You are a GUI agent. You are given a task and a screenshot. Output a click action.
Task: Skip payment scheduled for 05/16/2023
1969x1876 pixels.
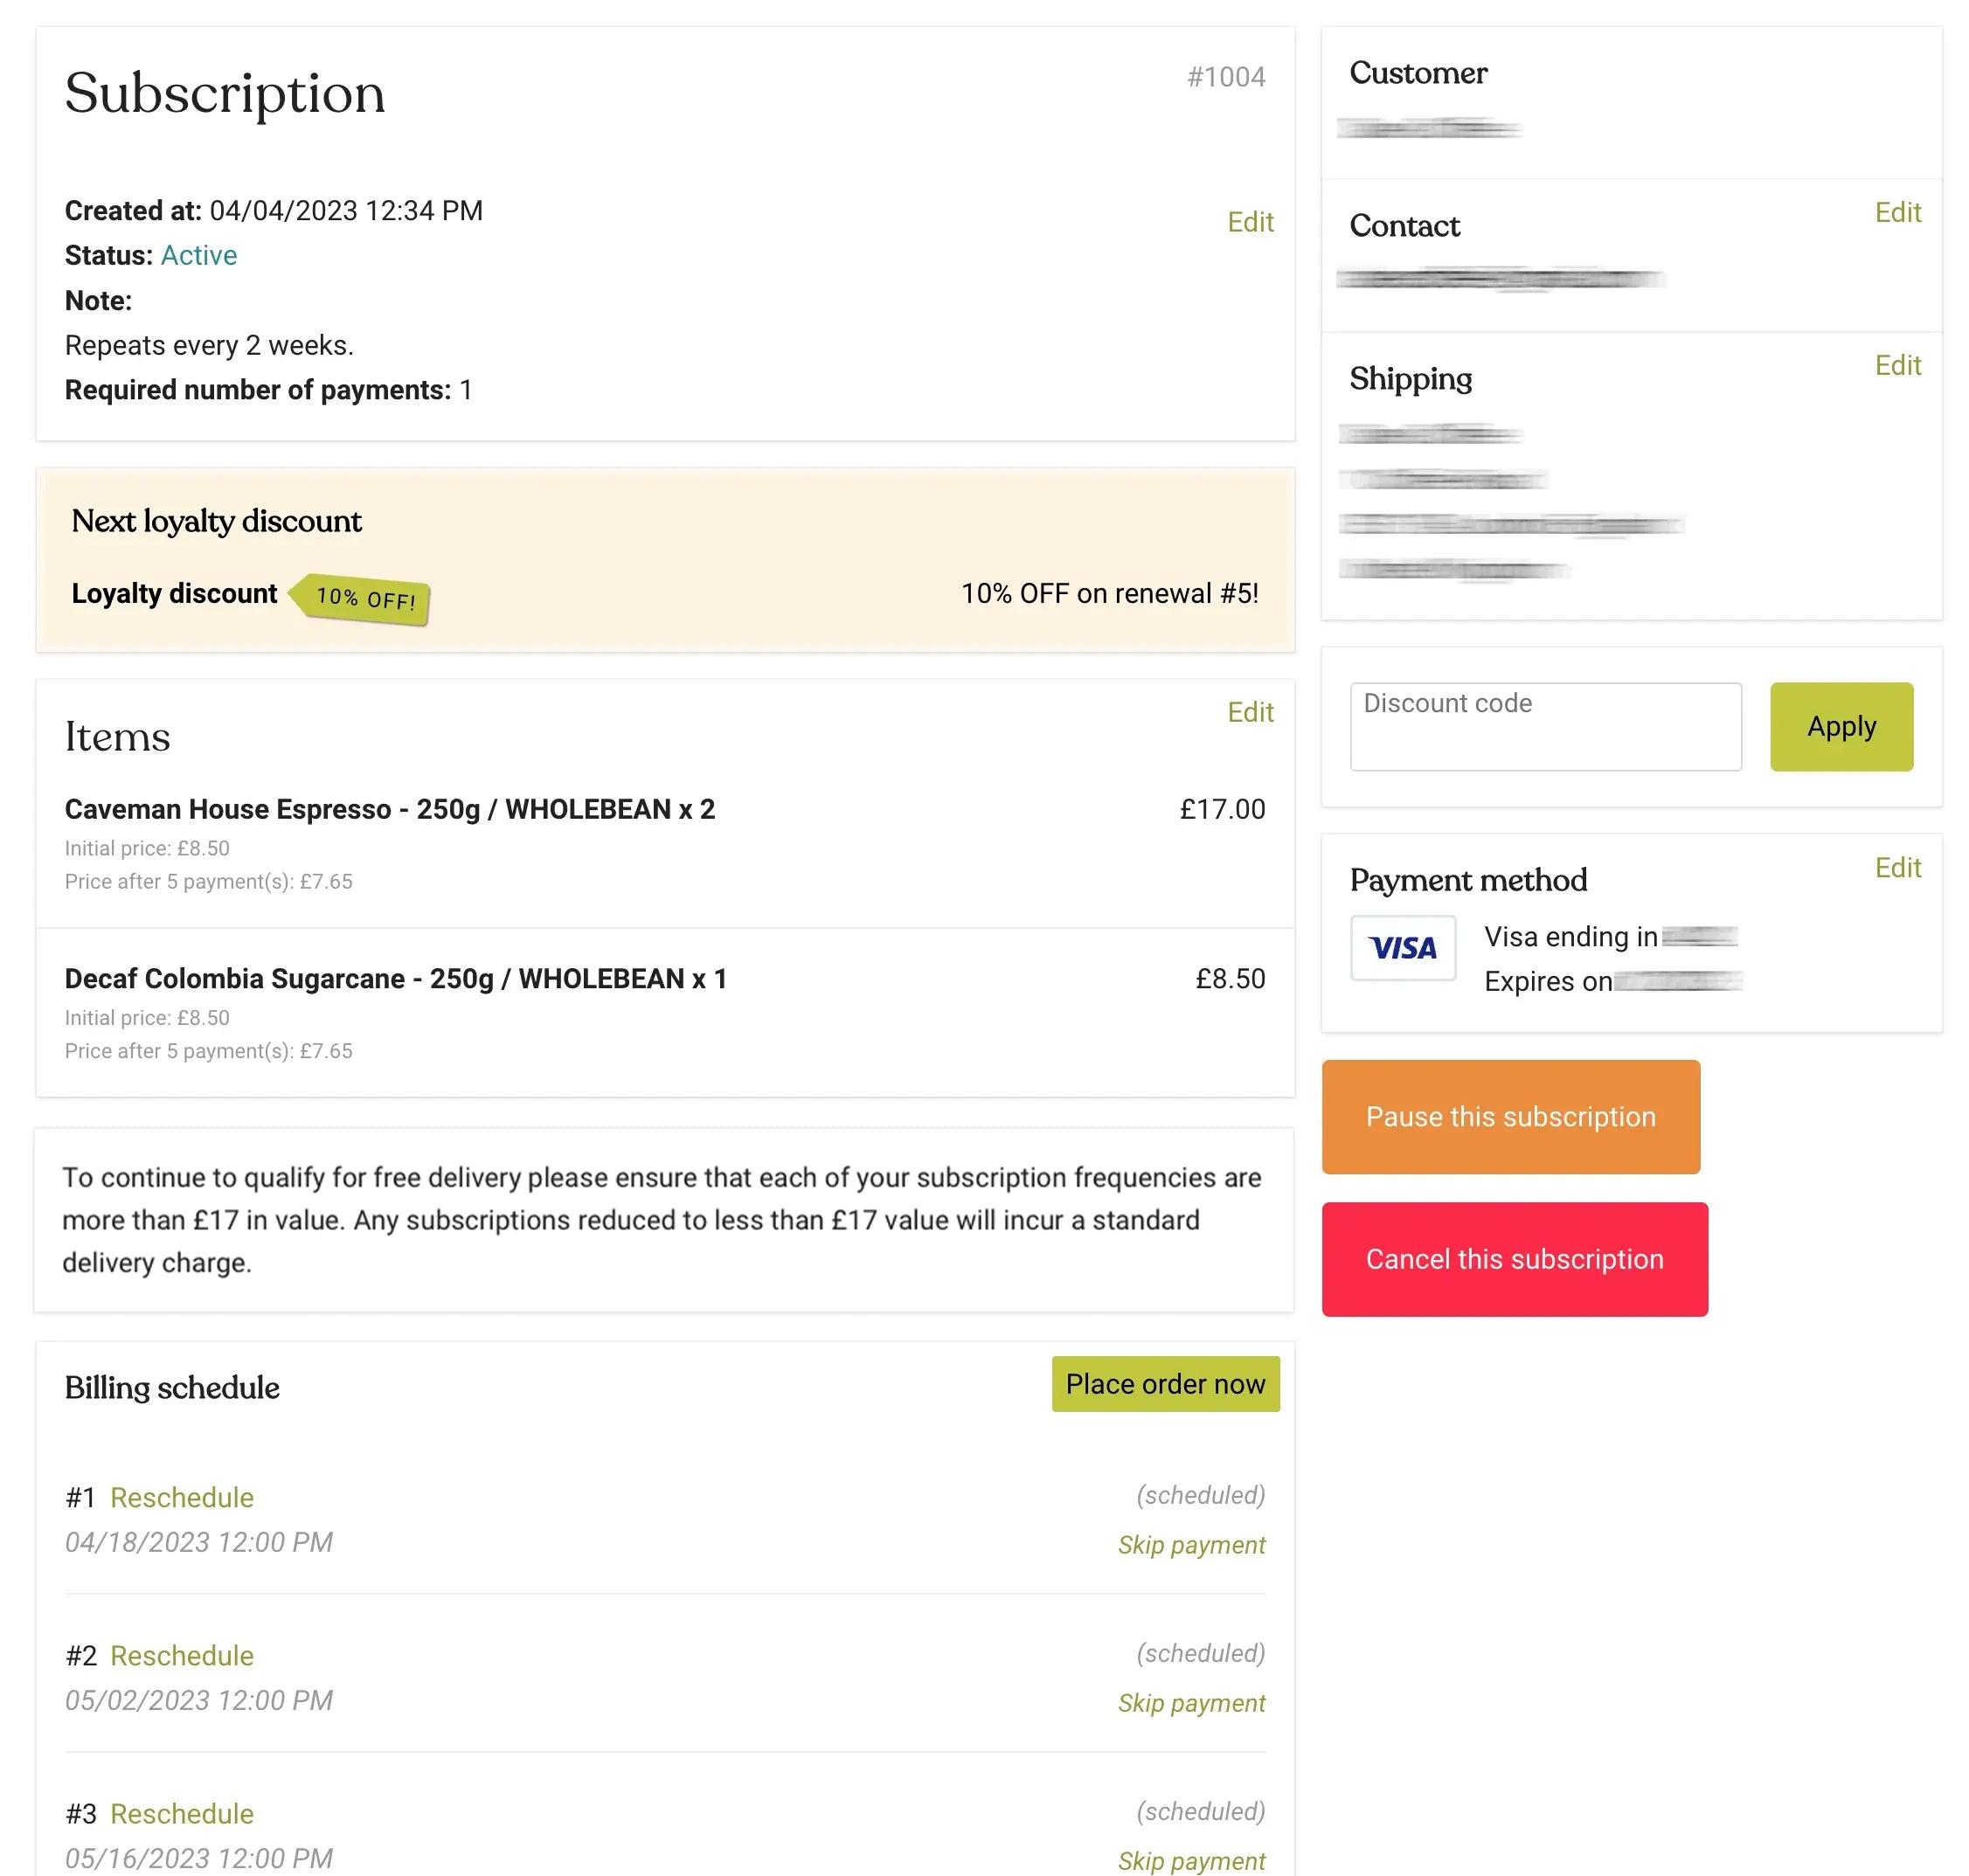pos(1190,1860)
